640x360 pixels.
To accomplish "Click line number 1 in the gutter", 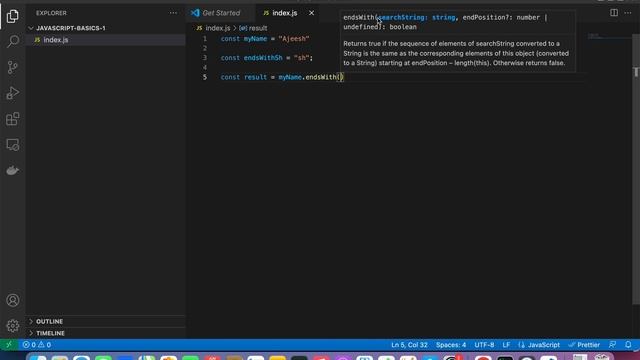I will [x=205, y=39].
